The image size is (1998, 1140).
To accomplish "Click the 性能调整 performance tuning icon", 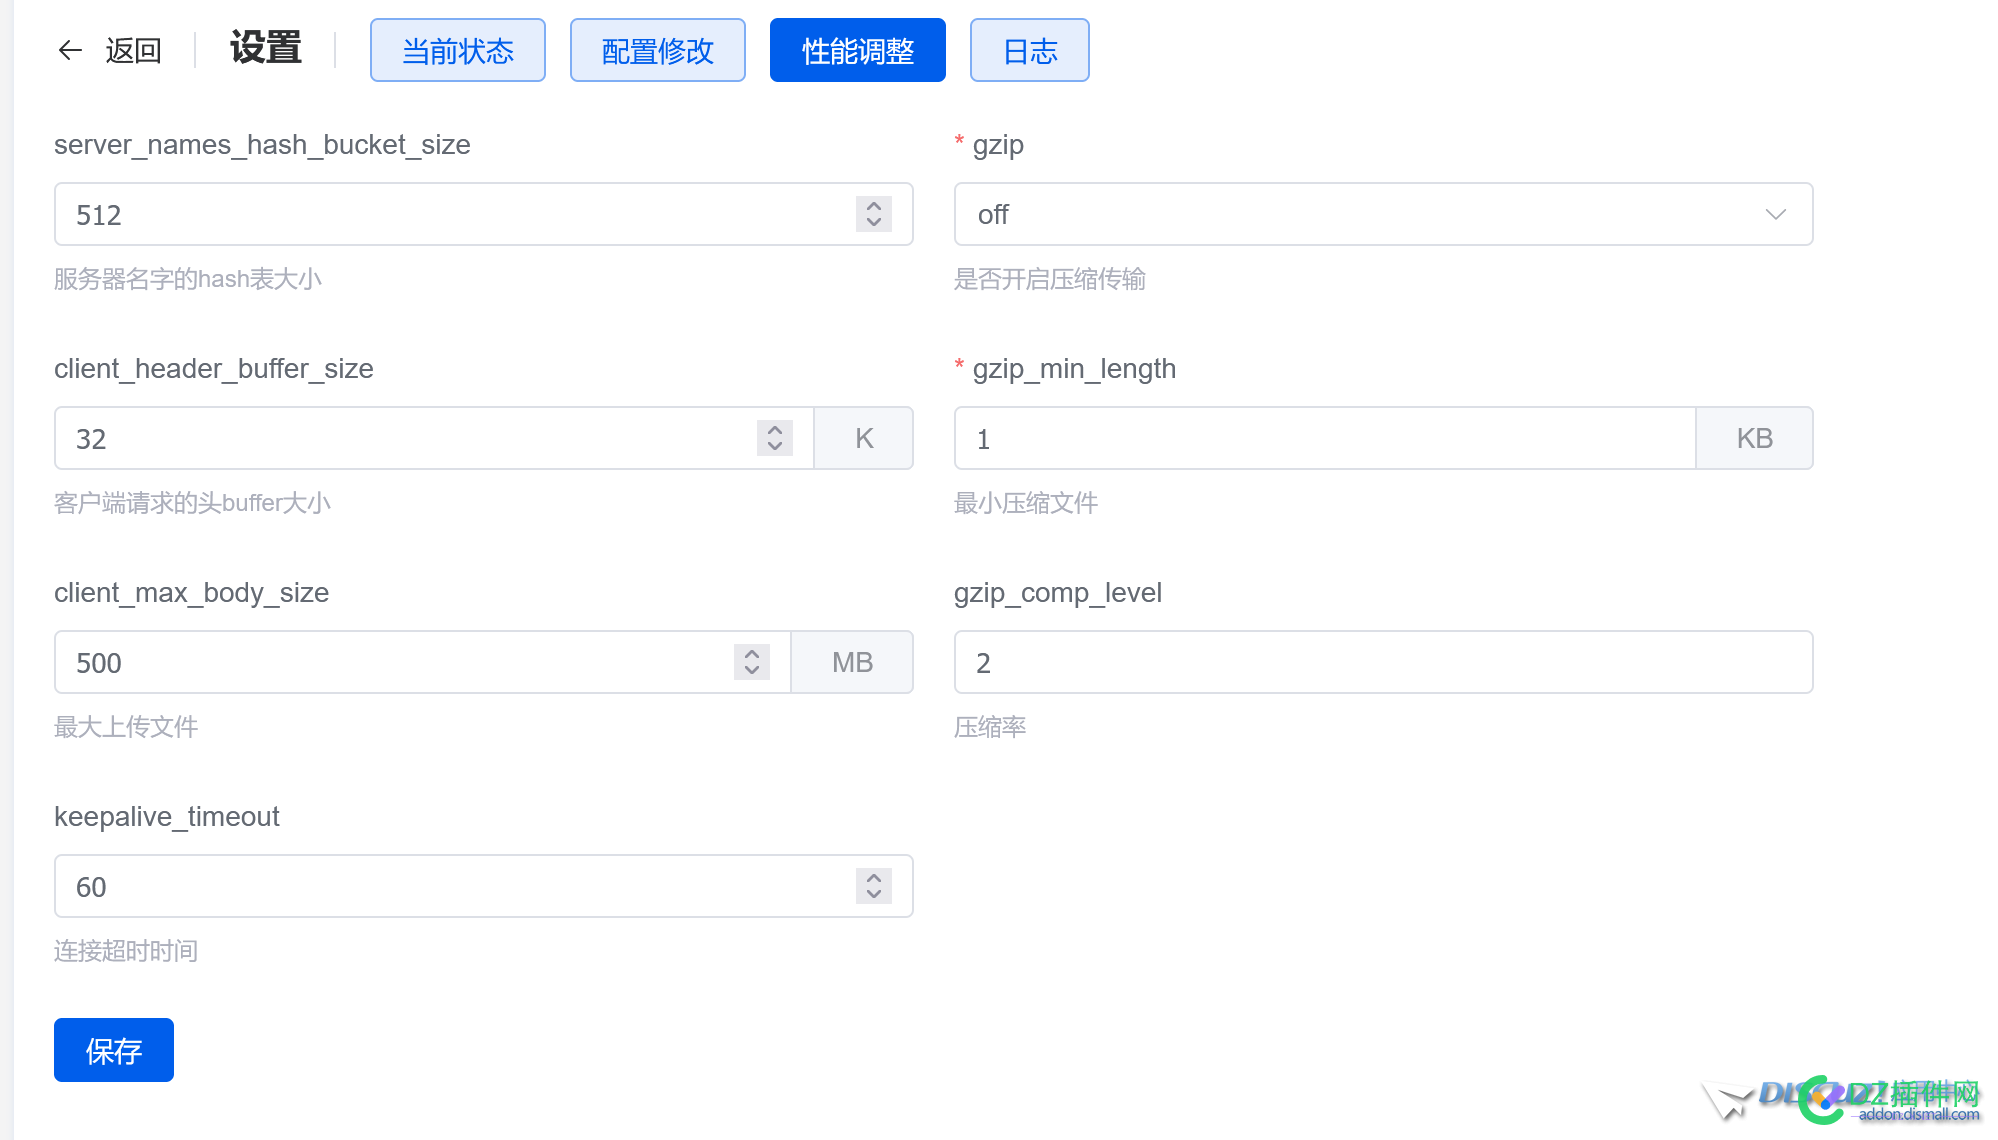I will click(x=858, y=51).
